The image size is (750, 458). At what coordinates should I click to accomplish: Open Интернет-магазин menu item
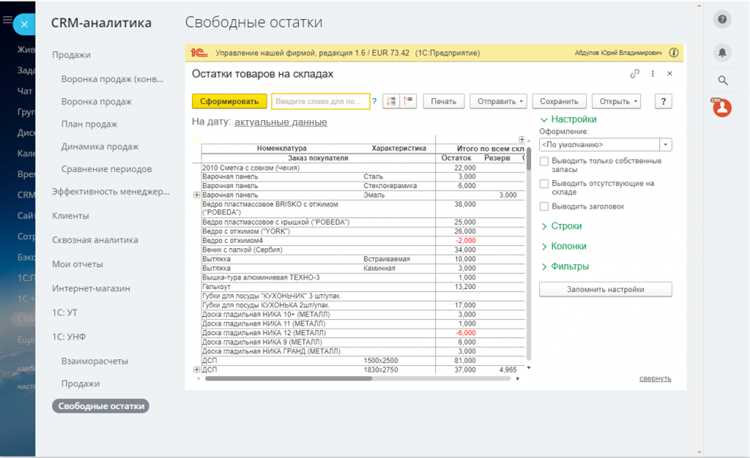pos(91,288)
